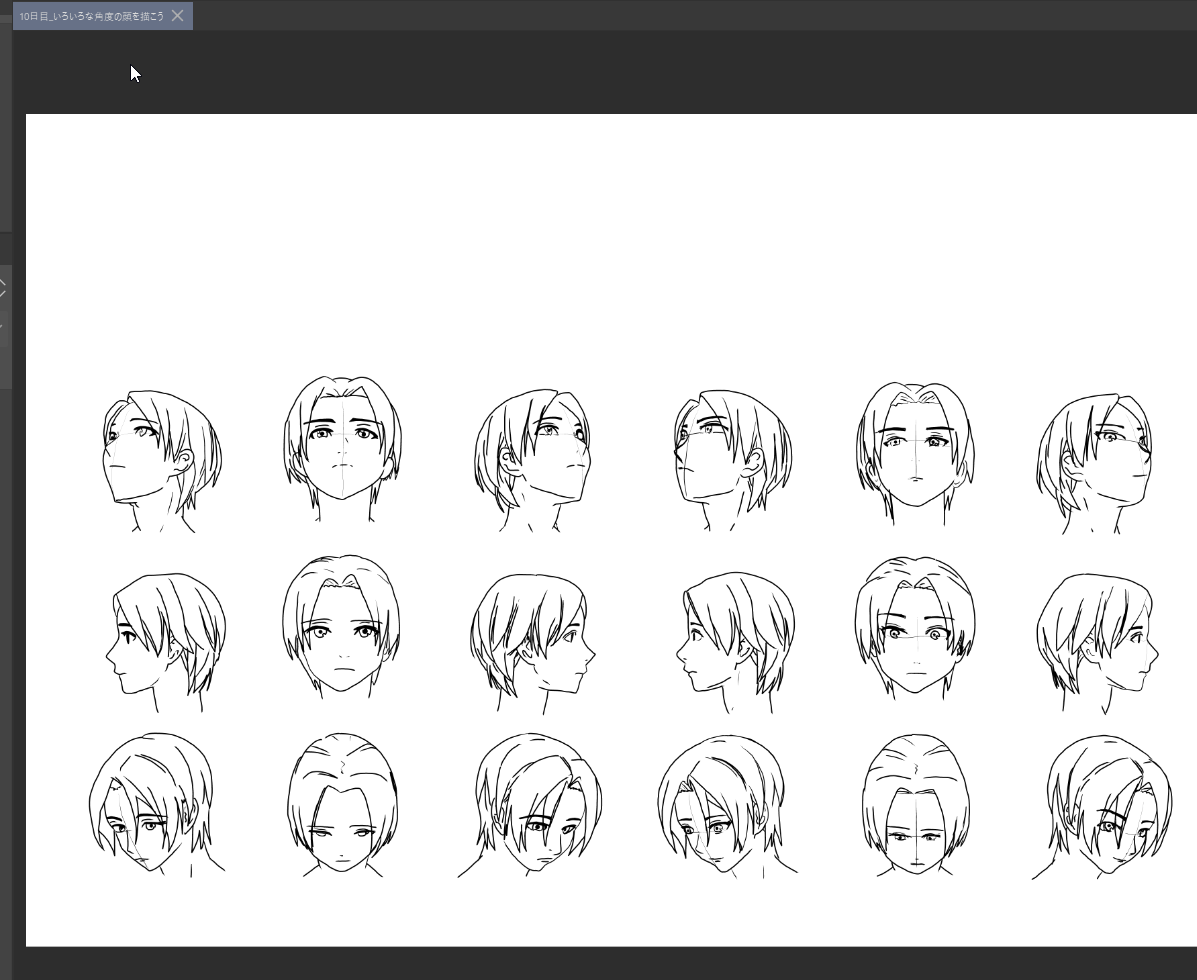Click the fifth head in the top row
Screen dimensions: 1197x980
coord(915,448)
